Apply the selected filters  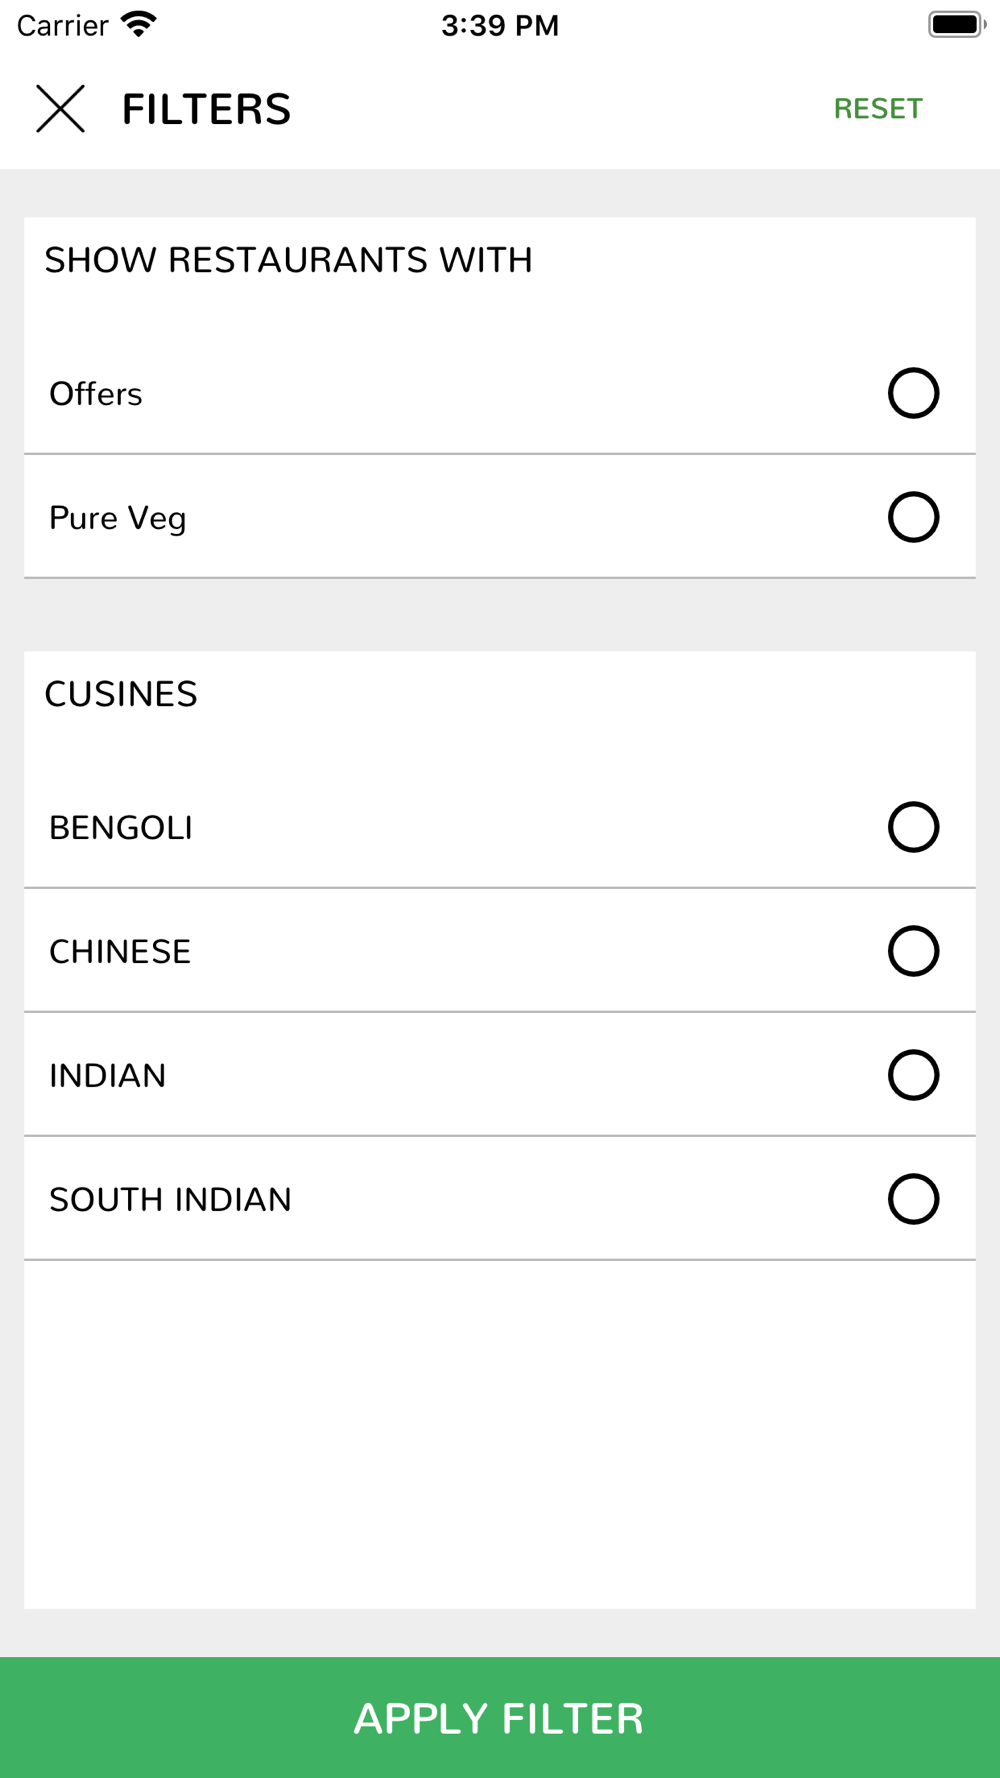(x=500, y=1717)
